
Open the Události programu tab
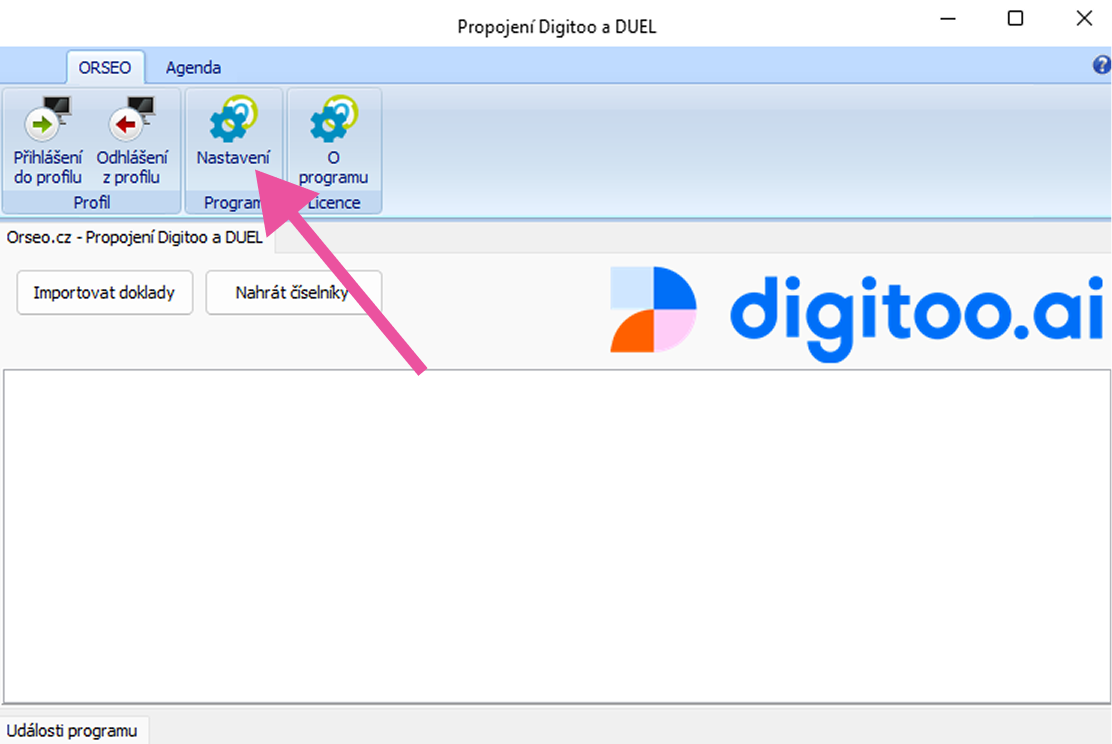pos(72,731)
